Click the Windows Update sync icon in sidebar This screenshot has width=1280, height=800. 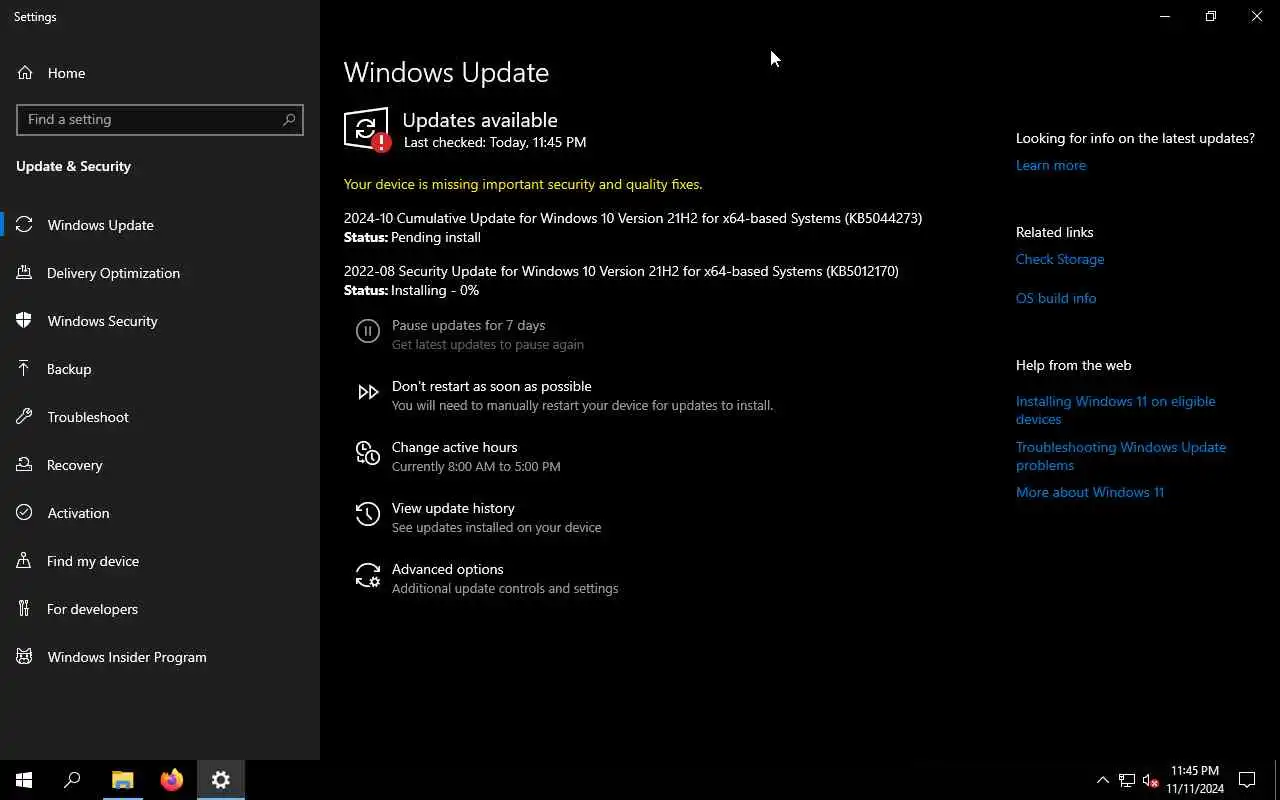tap(25, 225)
